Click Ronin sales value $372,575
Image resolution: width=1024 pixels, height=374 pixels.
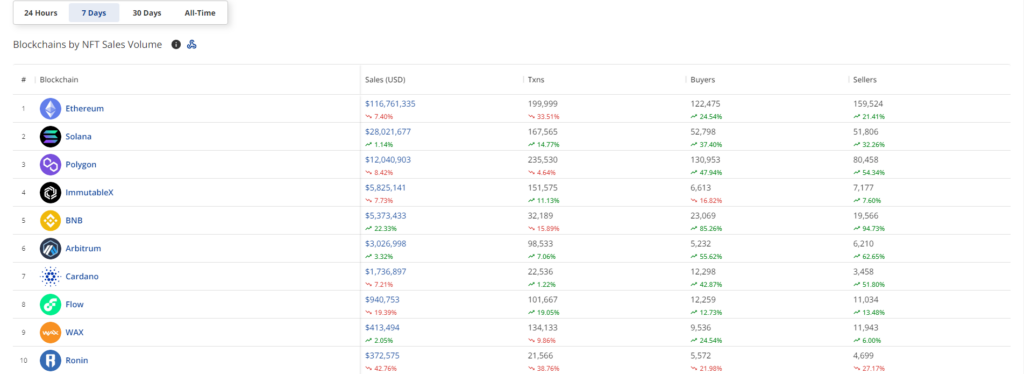[x=383, y=356]
